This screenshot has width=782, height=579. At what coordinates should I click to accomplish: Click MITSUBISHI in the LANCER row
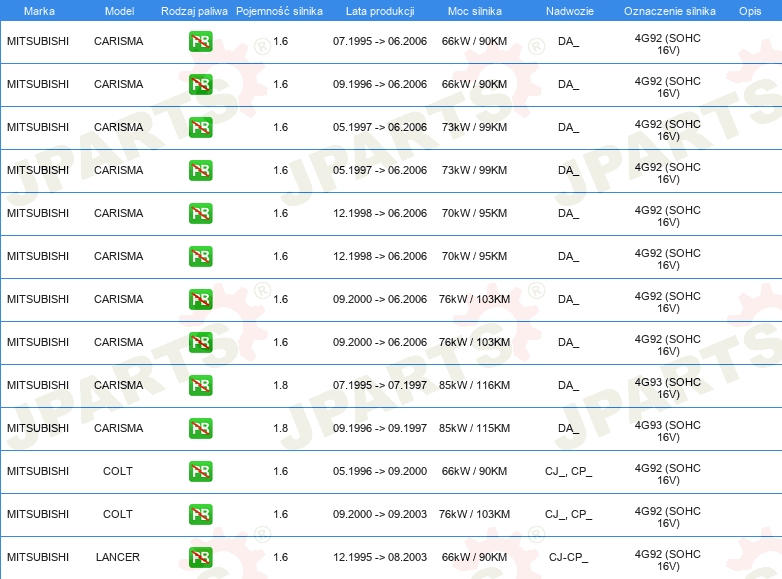point(38,557)
